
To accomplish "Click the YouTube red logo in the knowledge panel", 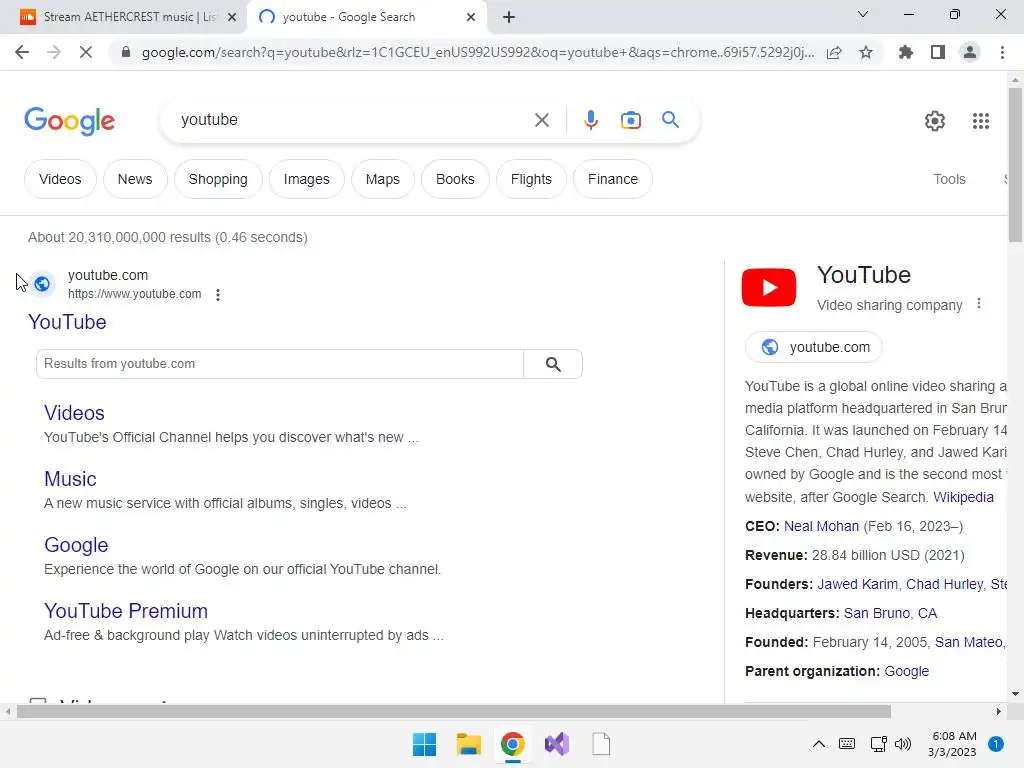I will point(769,287).
